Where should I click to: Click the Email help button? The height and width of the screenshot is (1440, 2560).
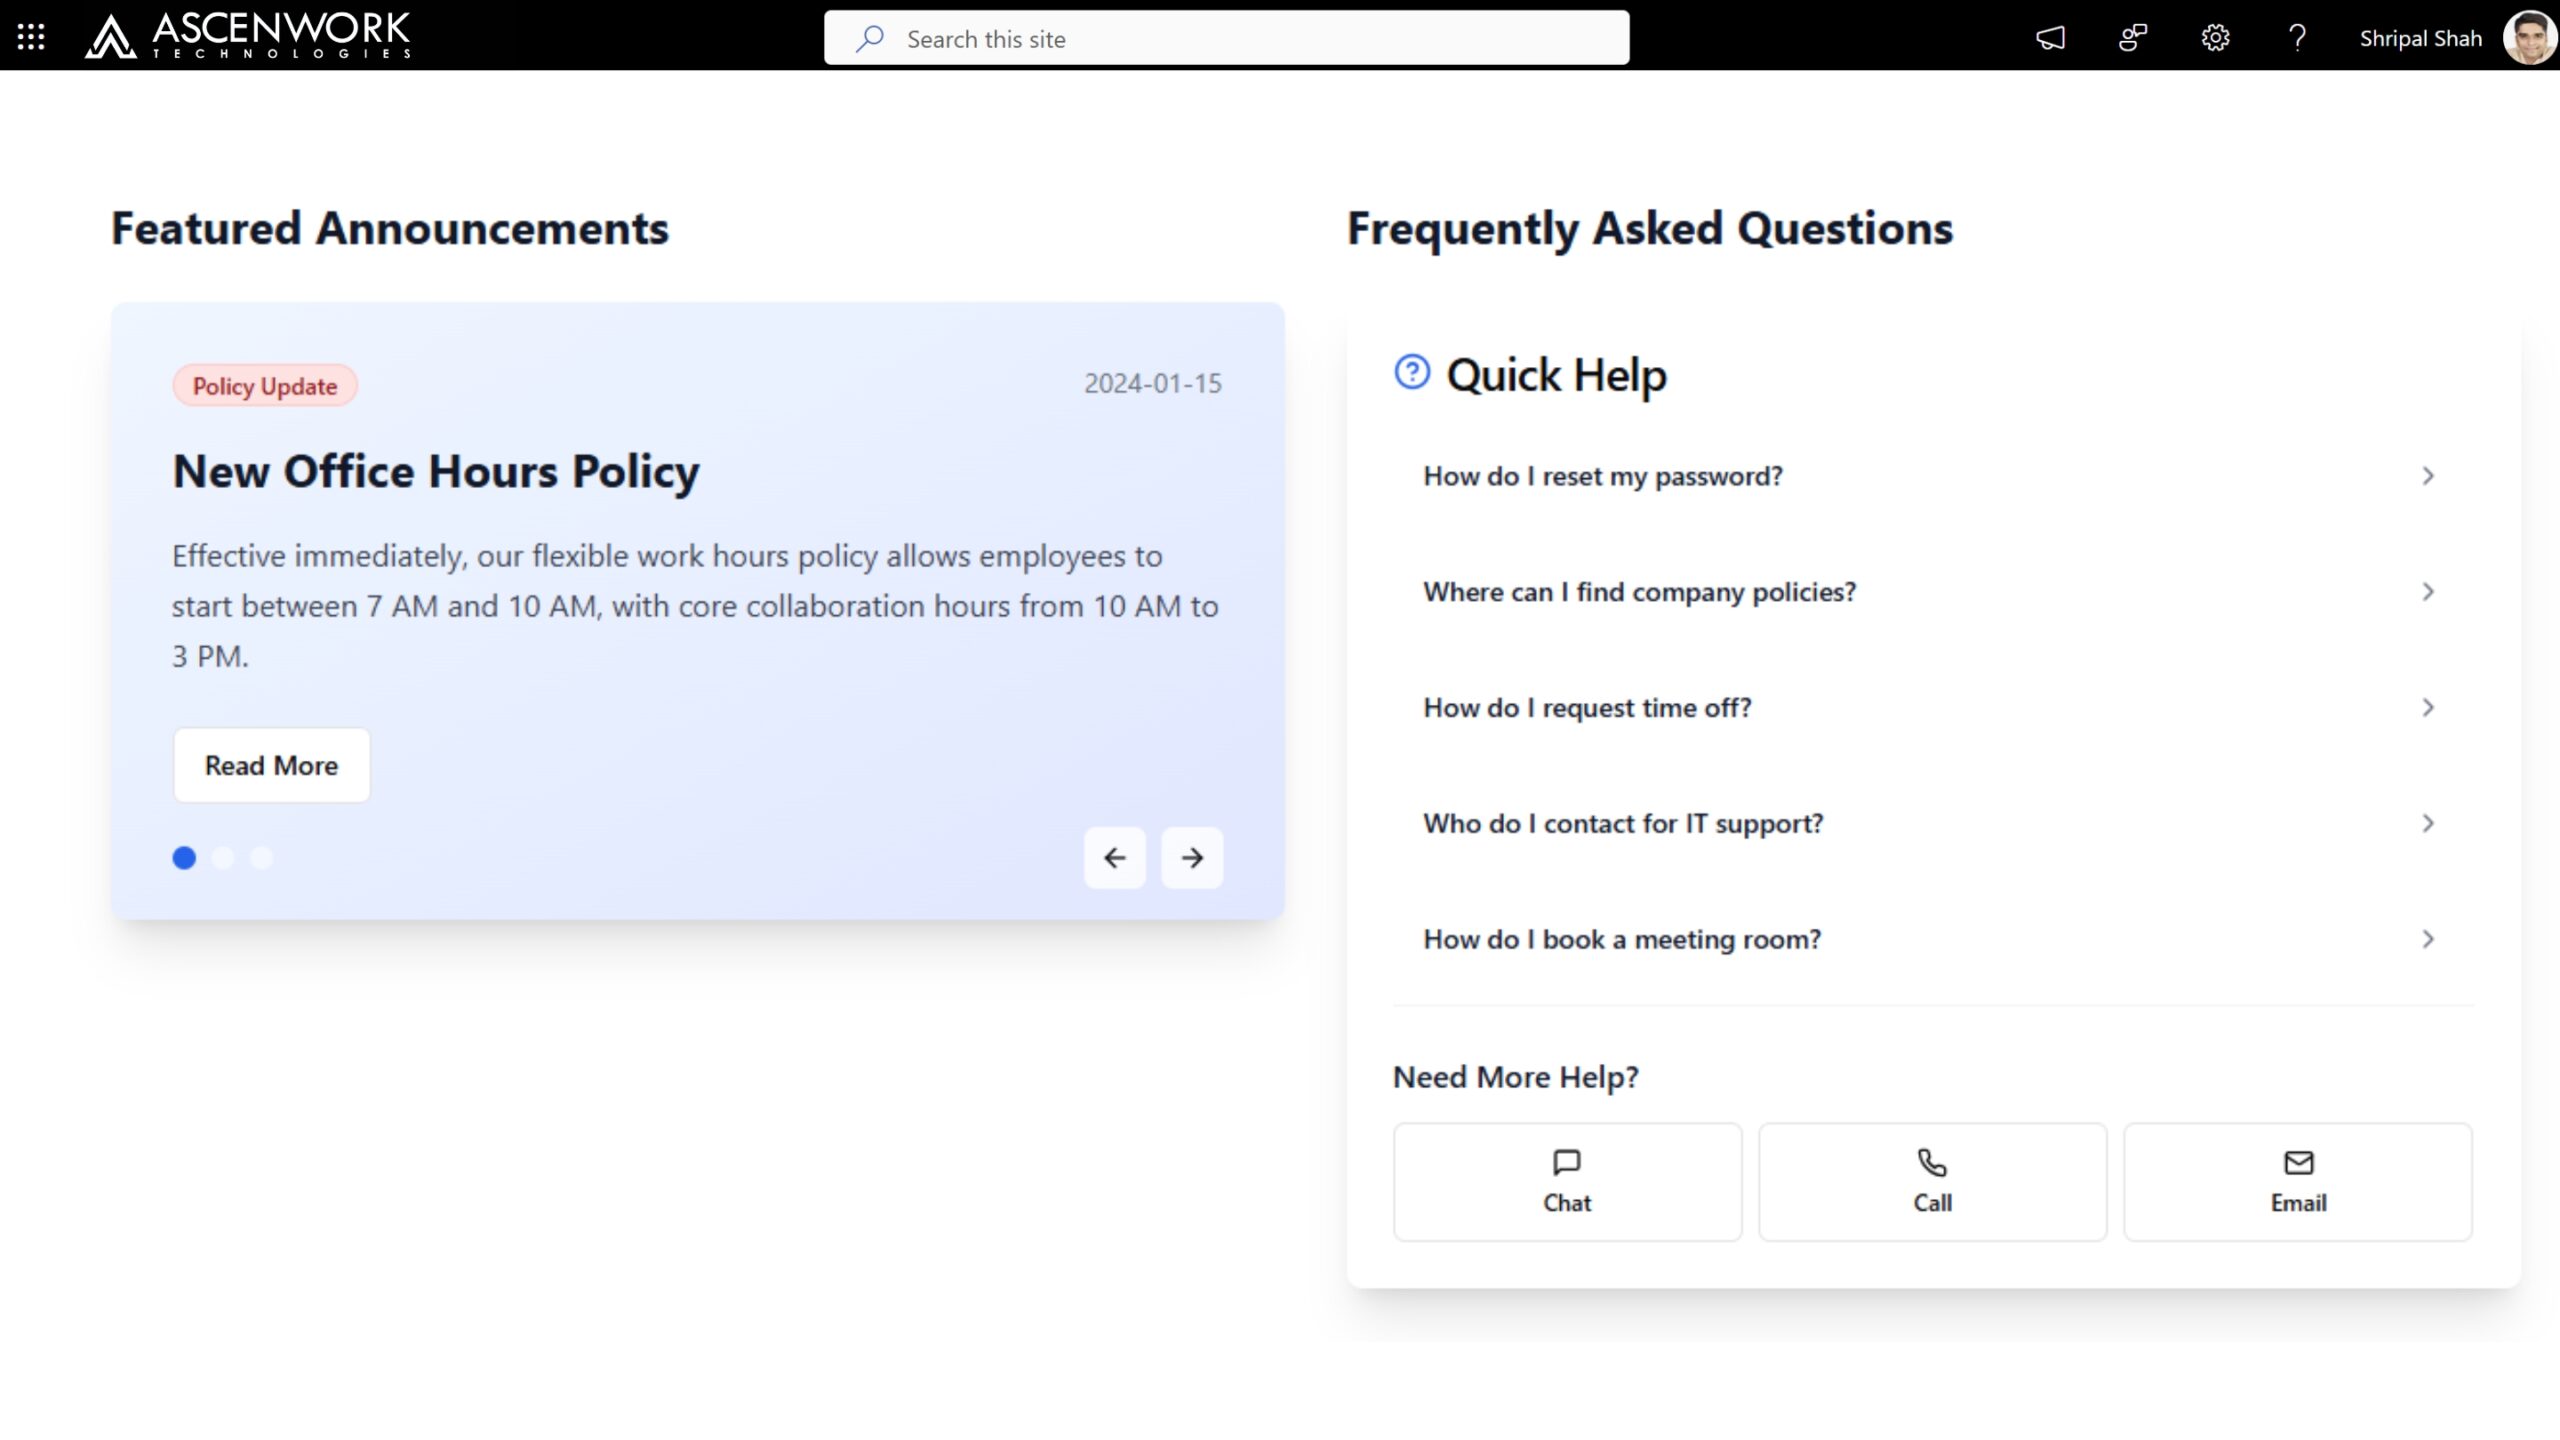pyautogui.click(x=2297, y=1182)
